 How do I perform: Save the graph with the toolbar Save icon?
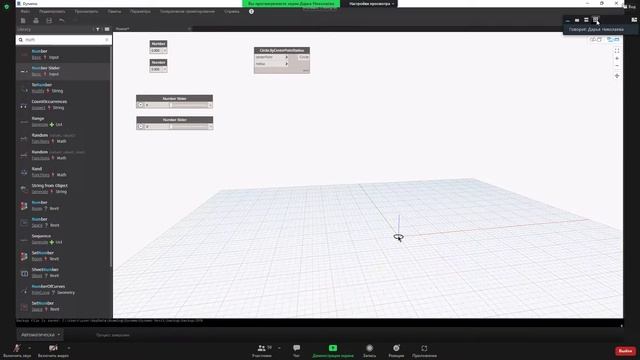(x=49, y=20)
